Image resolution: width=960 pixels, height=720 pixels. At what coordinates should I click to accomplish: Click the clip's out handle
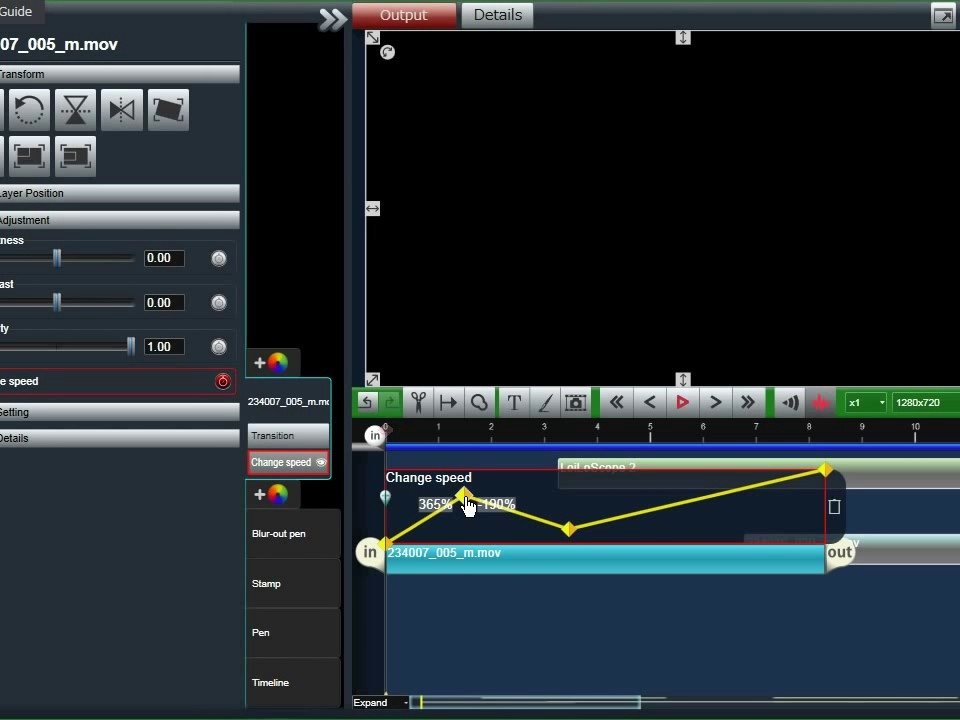[x=839, y=553]
